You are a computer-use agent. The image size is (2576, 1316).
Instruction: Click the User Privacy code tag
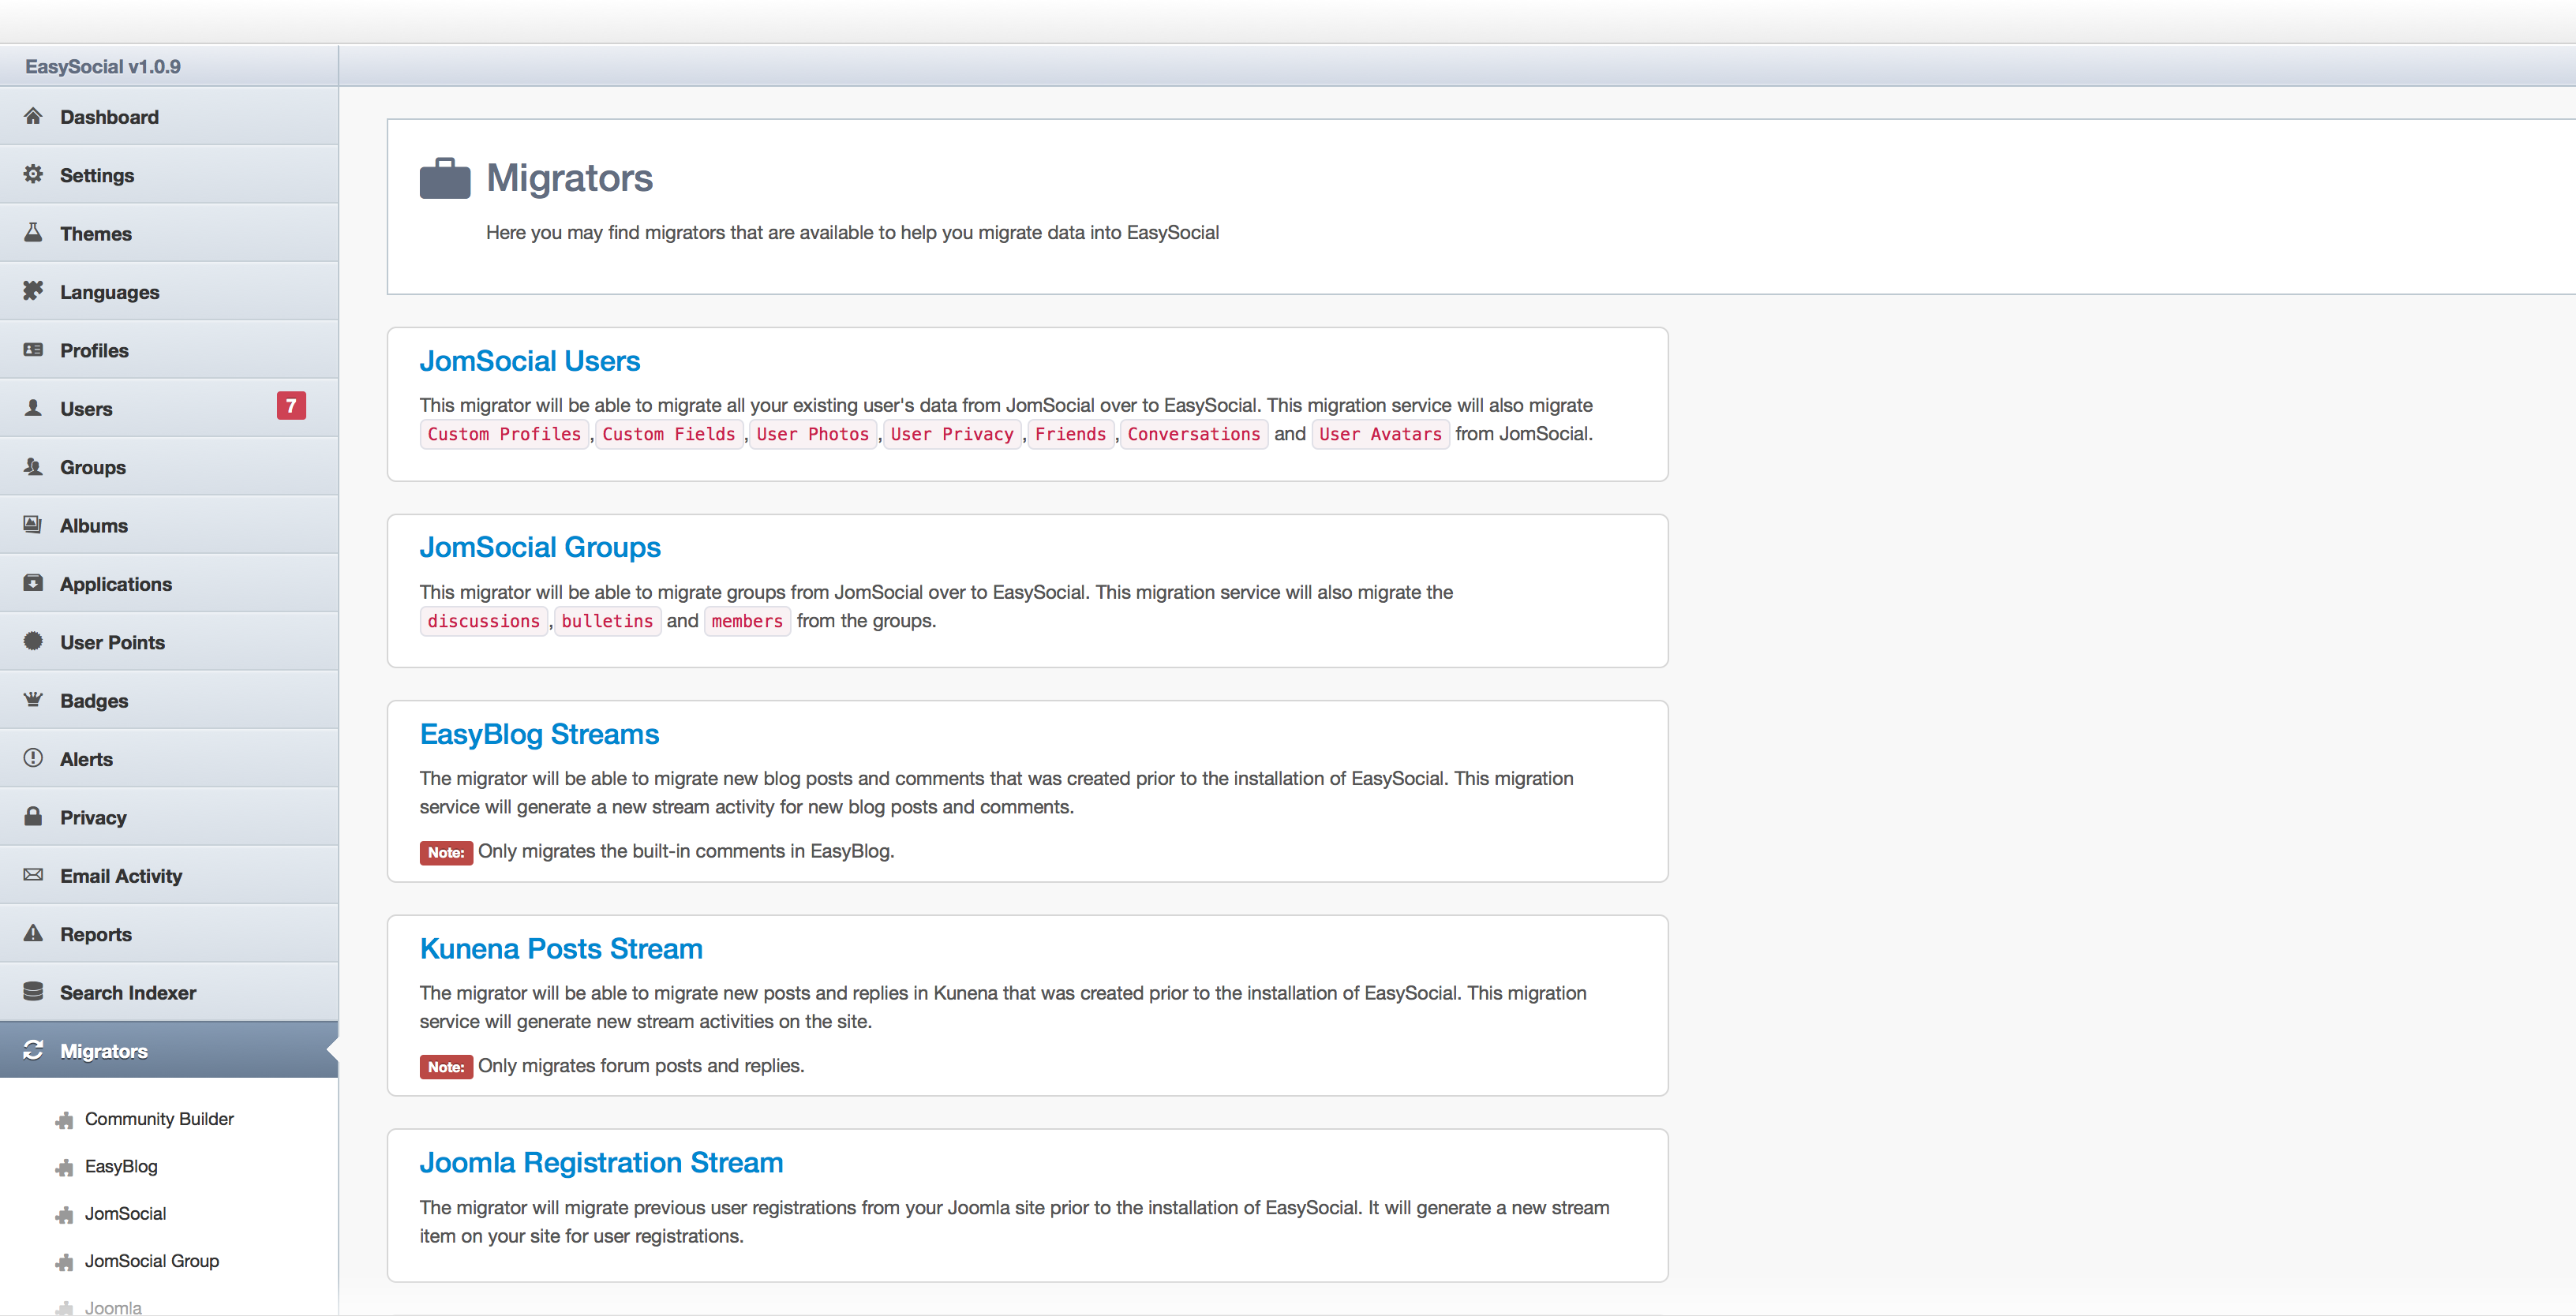952,434
